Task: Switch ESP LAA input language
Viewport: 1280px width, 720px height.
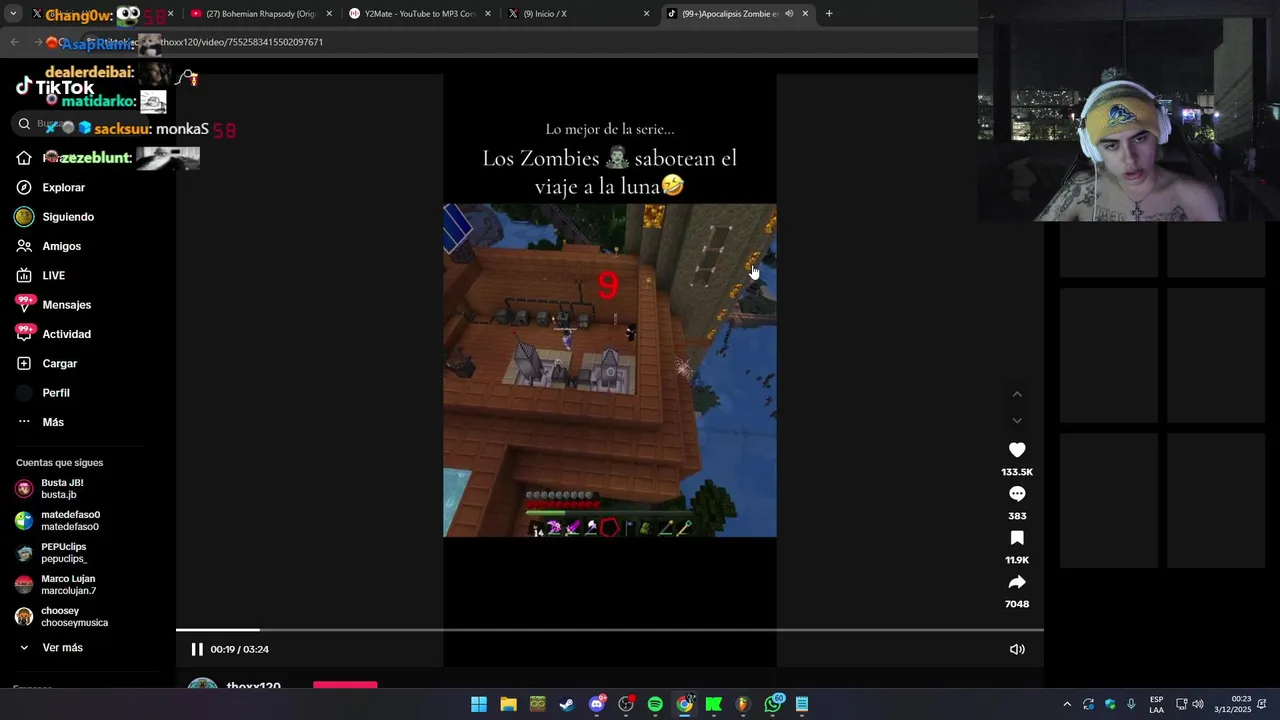Action: click(x=1156, y=704)
